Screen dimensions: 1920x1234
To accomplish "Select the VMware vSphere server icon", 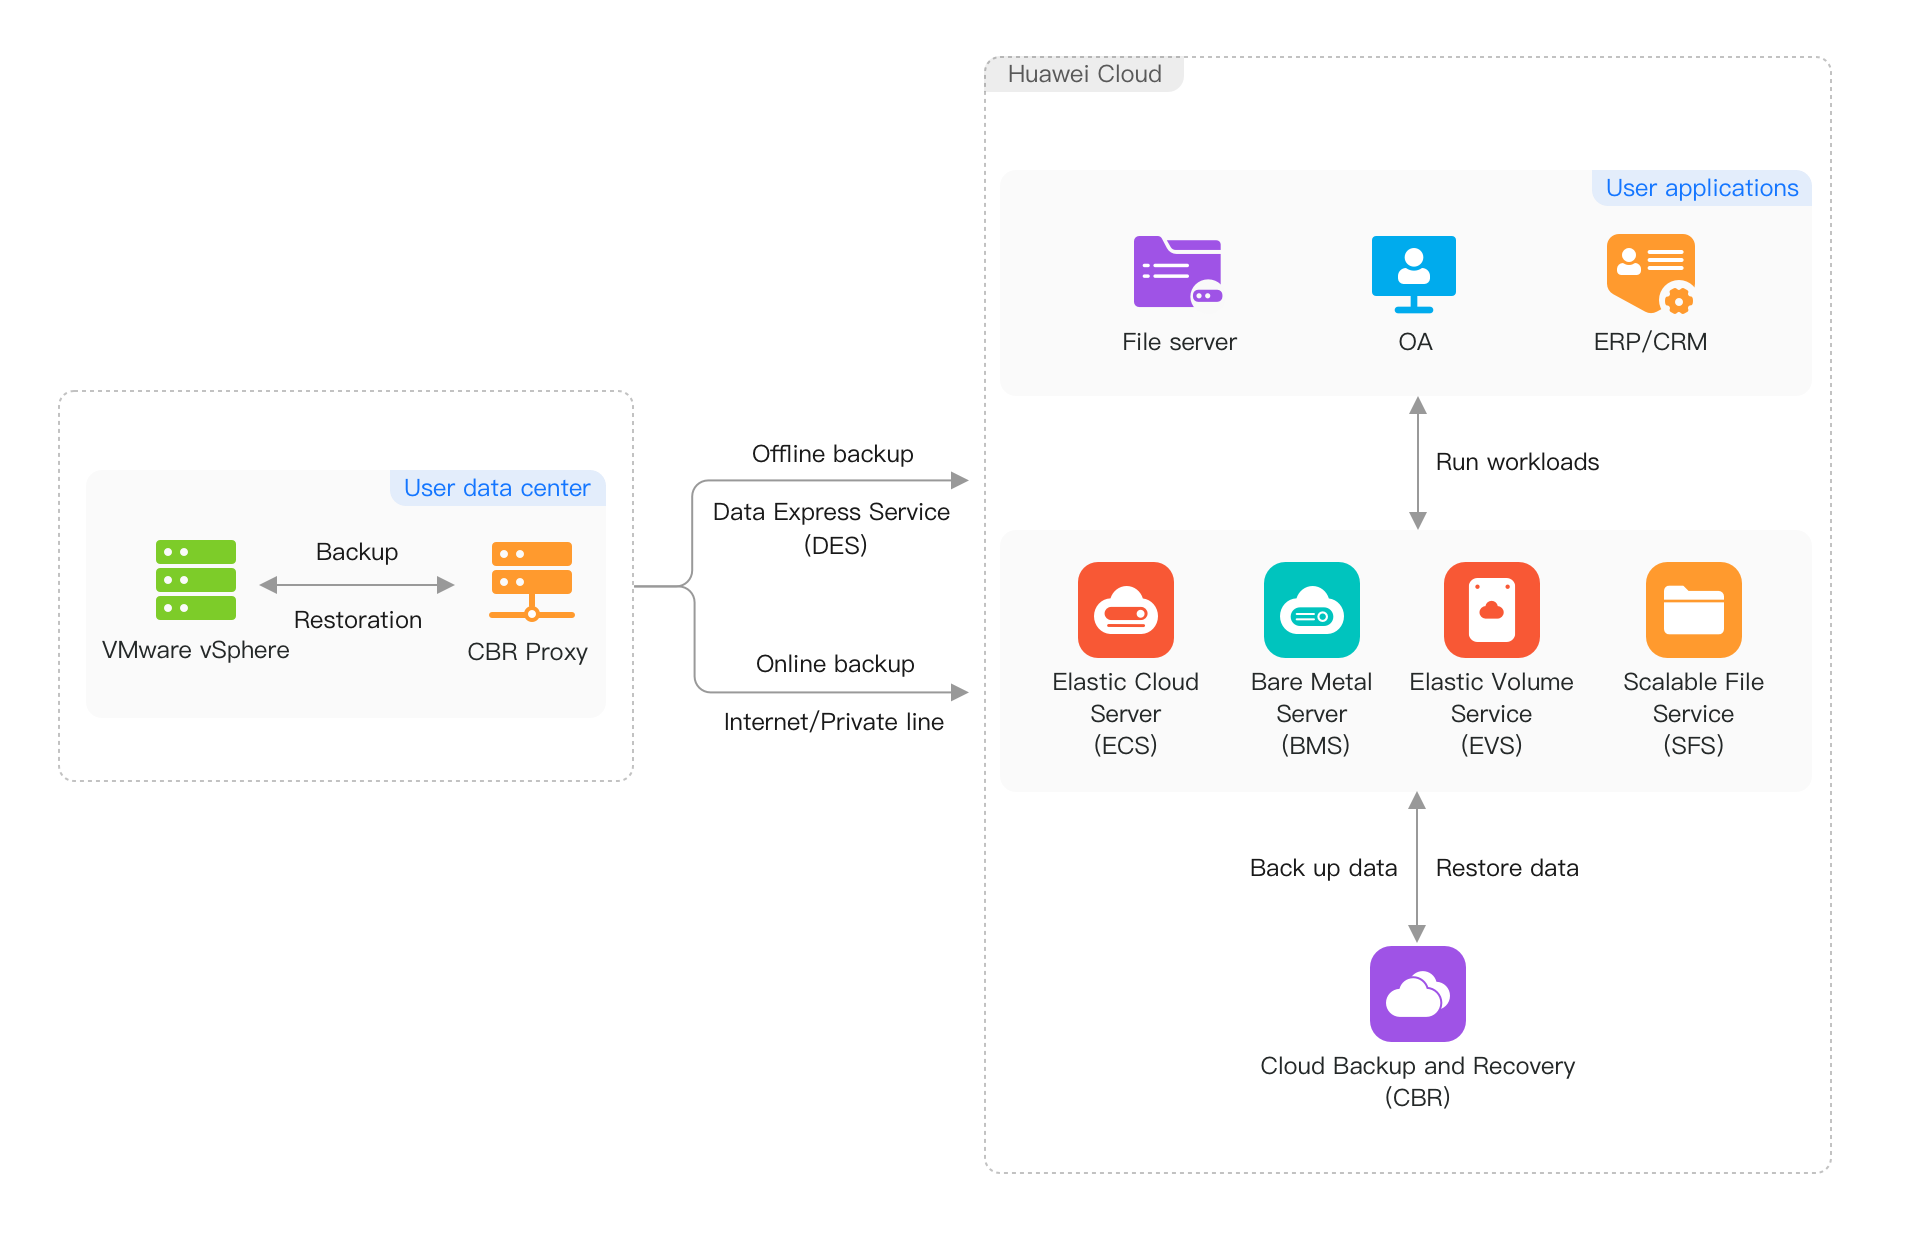I will click(195, 580).
